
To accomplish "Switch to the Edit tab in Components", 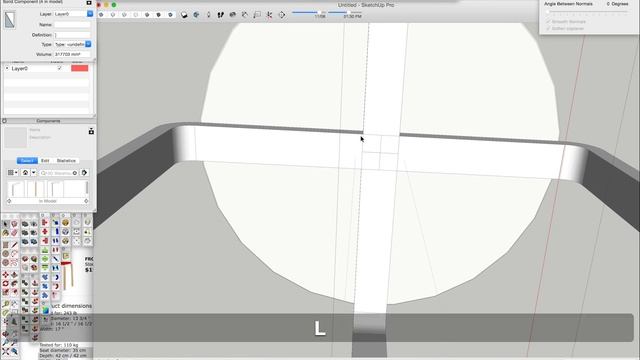I will tap(45, 160).
